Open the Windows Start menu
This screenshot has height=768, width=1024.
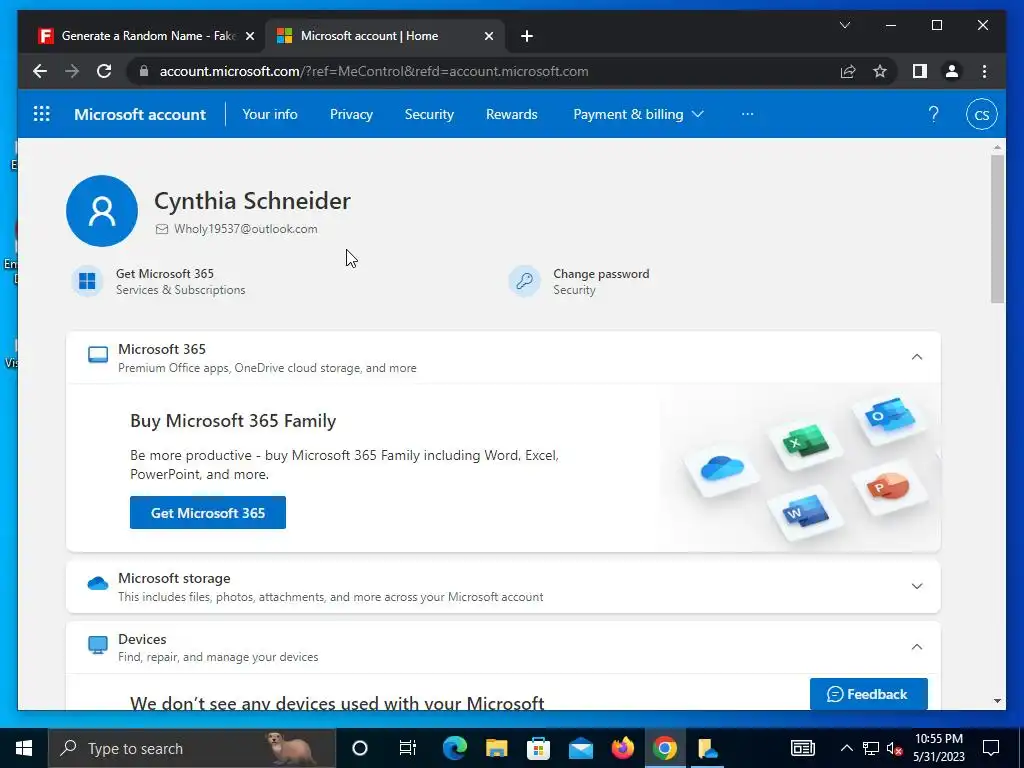pos(24,748)
